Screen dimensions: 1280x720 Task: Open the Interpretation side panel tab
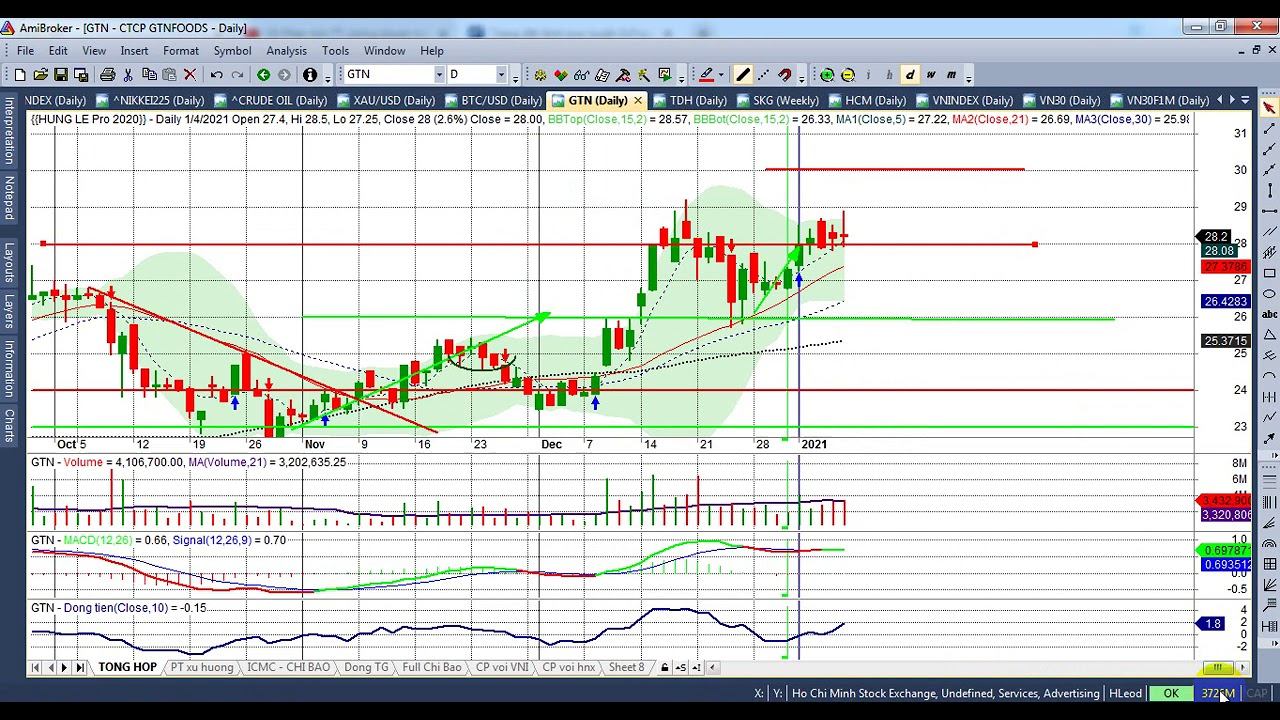(9, 131)
